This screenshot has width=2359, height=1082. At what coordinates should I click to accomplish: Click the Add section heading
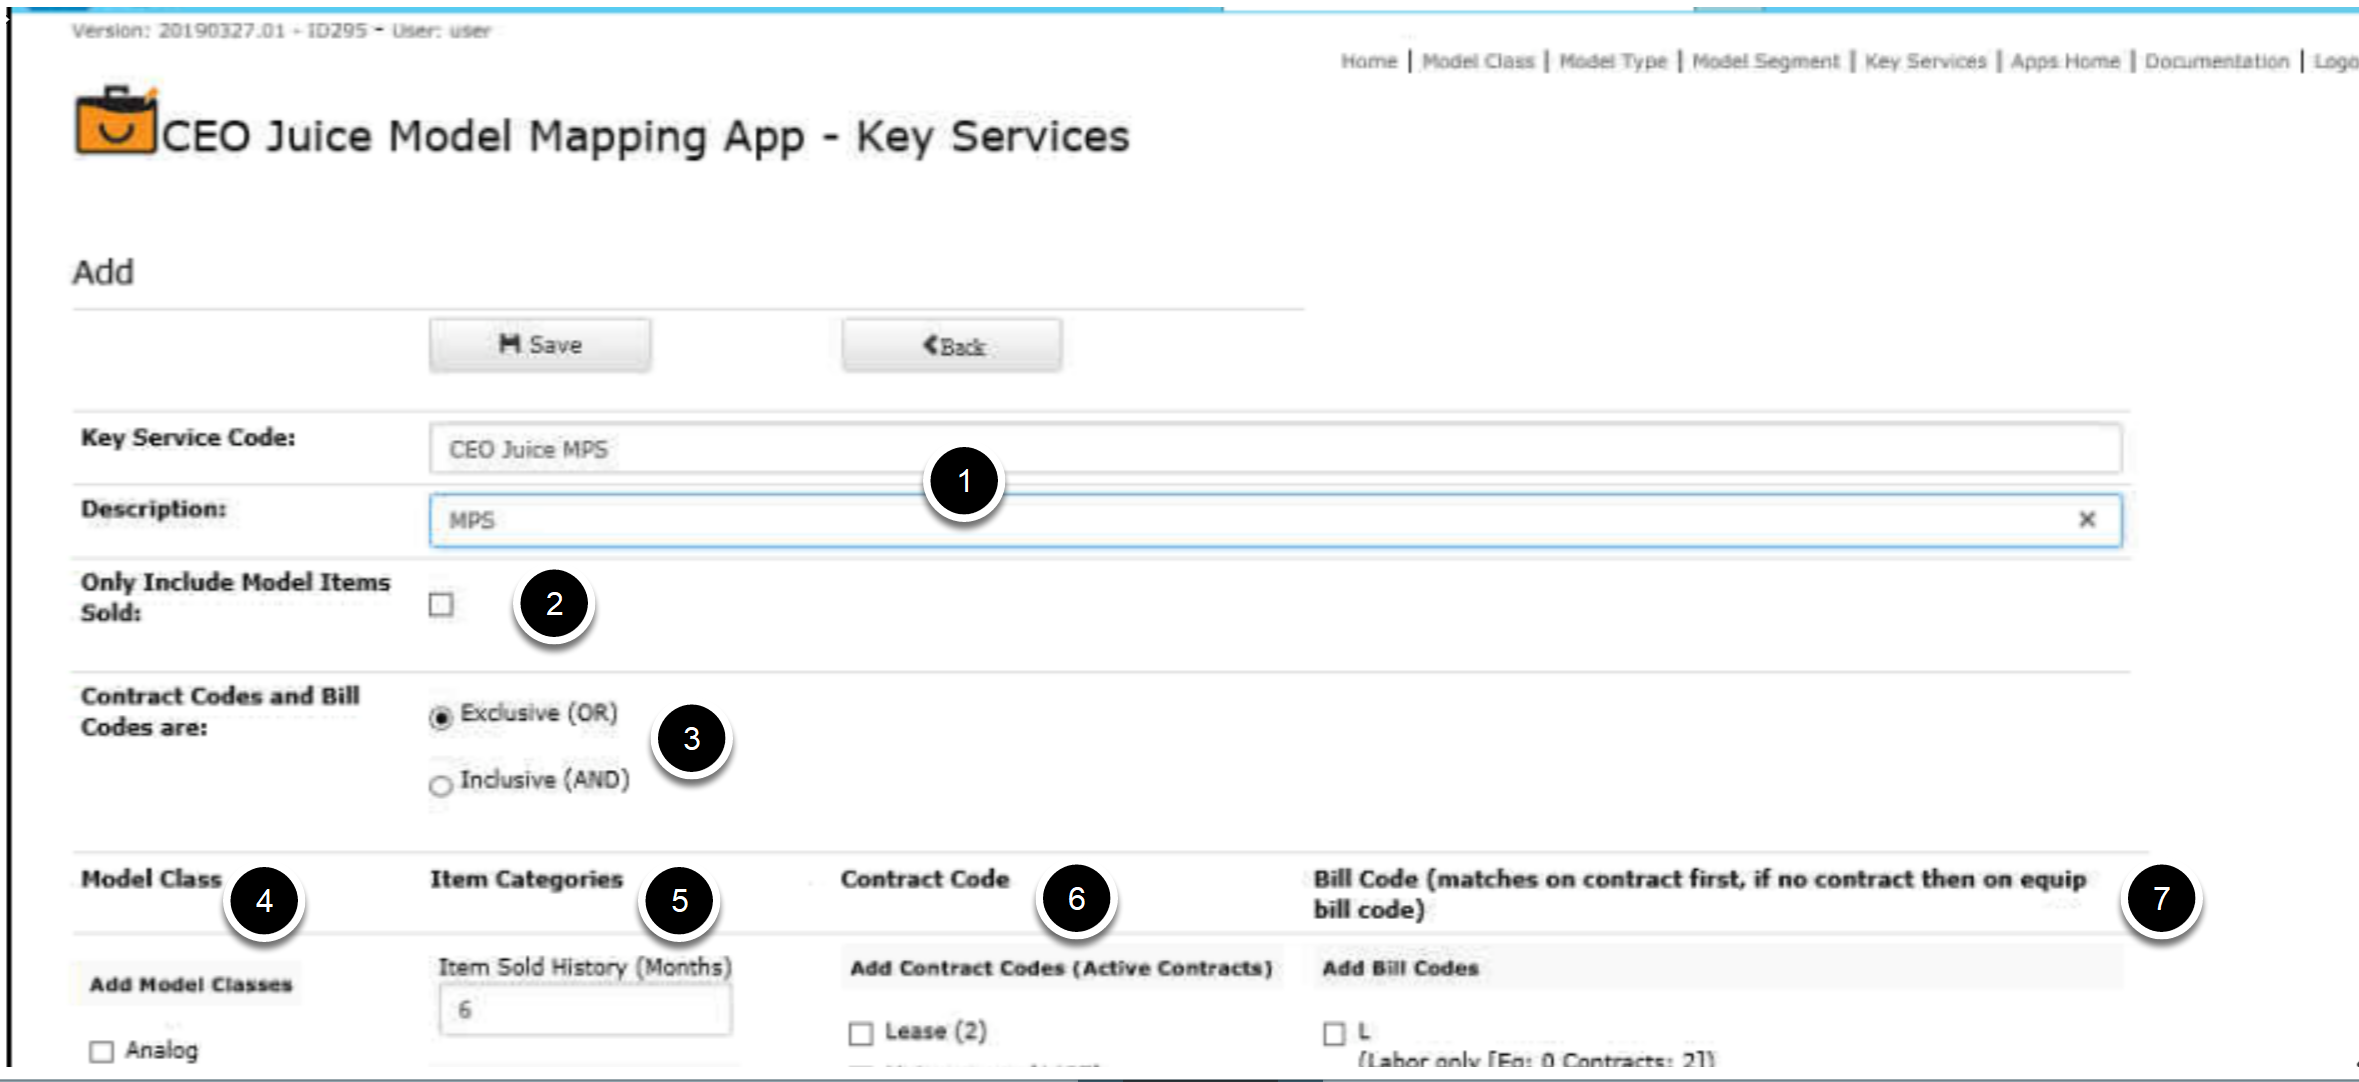pyautogui.click(x=103, y=272)
